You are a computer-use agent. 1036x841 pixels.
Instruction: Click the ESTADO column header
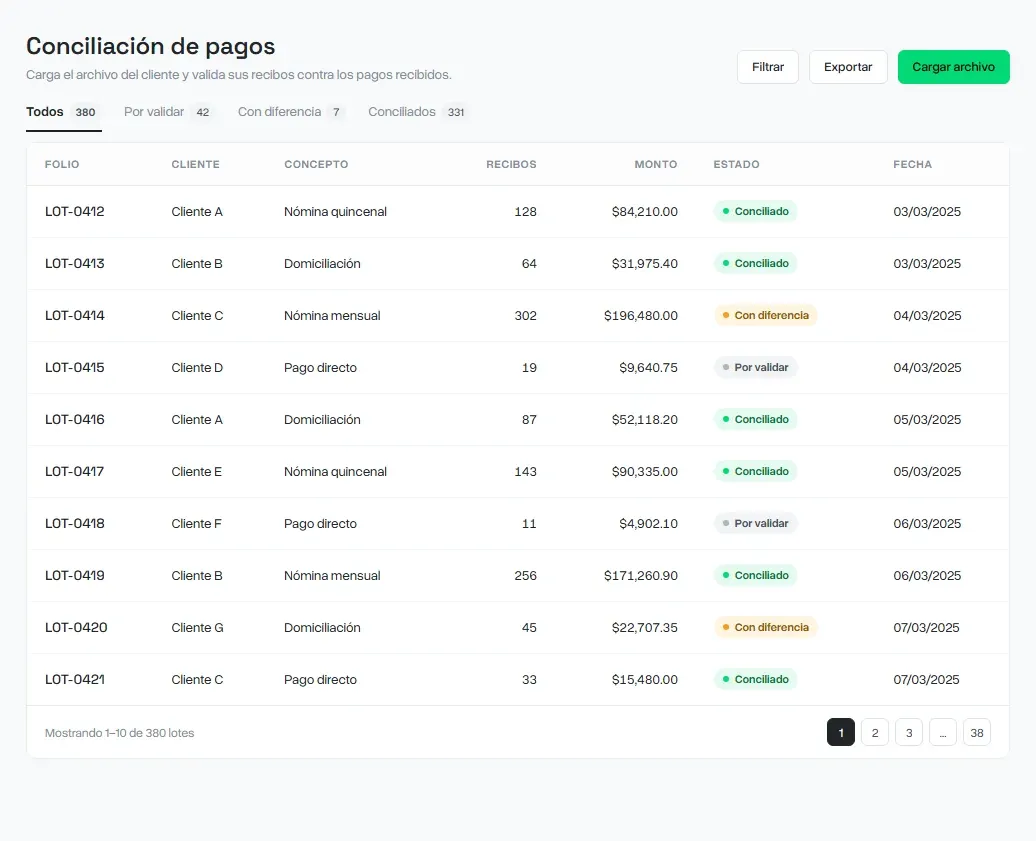click(736, 164)
